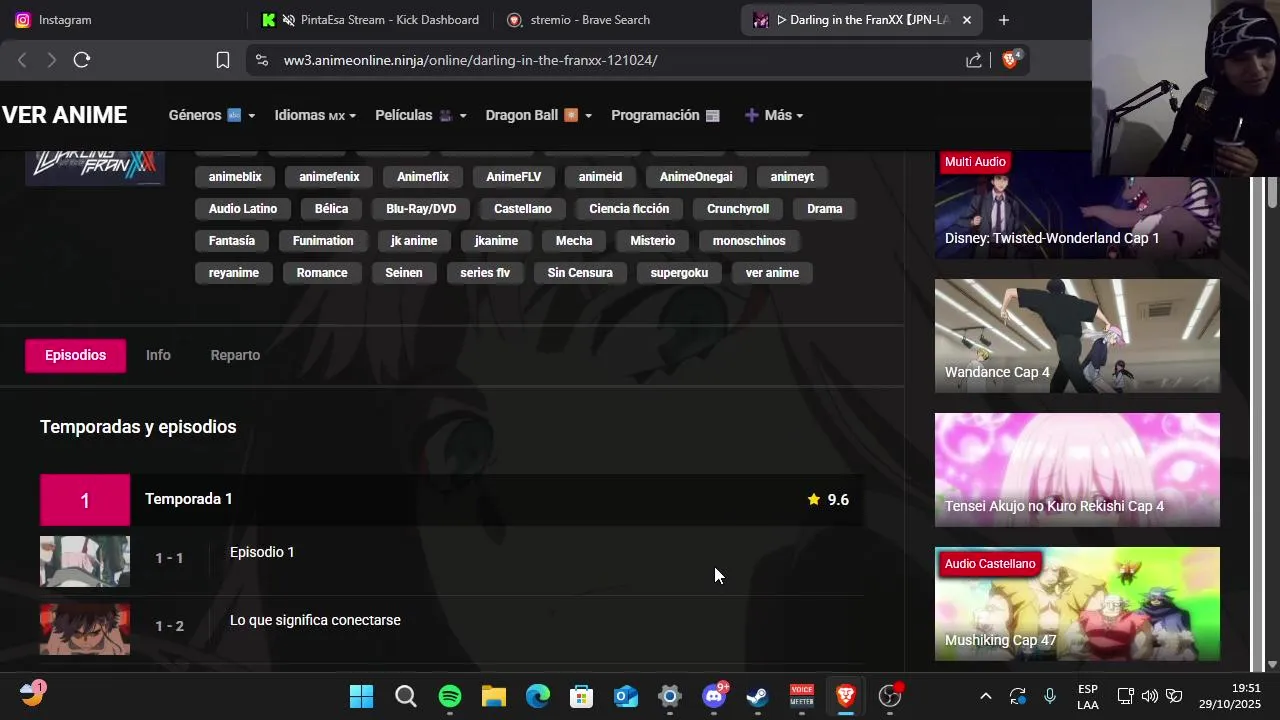Open Windows taskbar search icon
Viewport: 1280px width, 720px height.
click(x=405, y=696)
